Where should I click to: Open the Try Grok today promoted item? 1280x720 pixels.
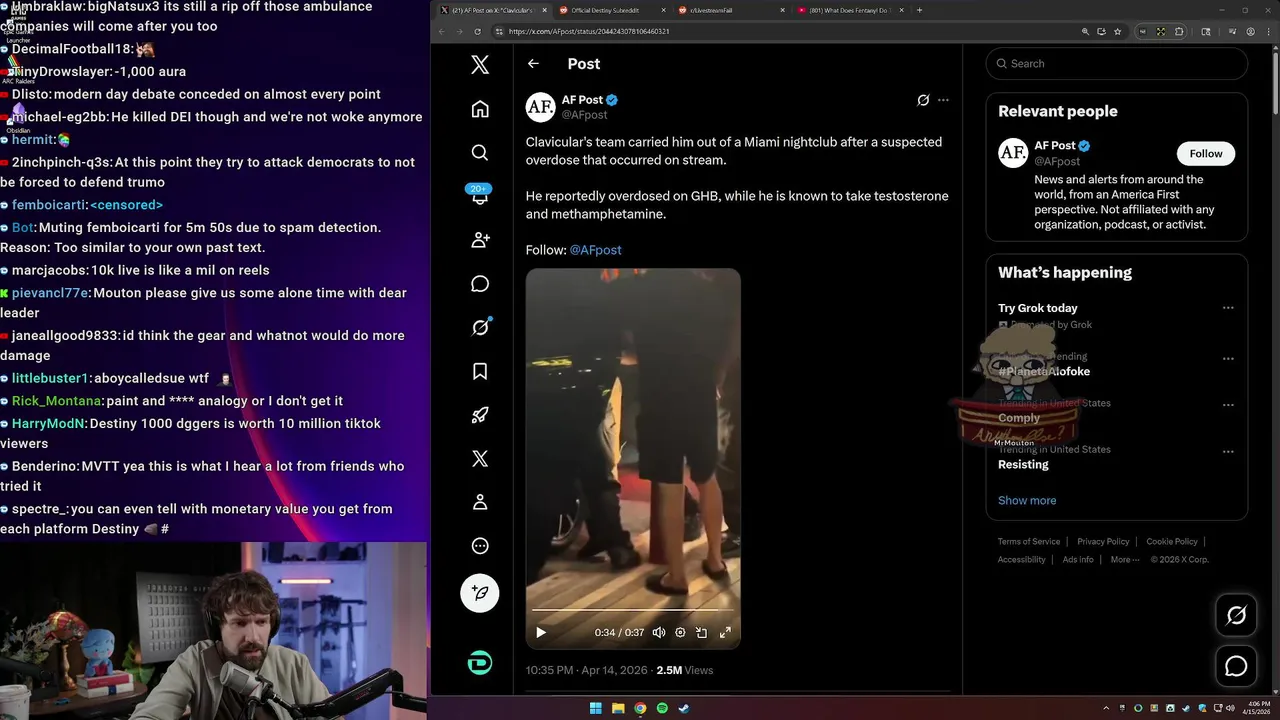(1037, 308)
